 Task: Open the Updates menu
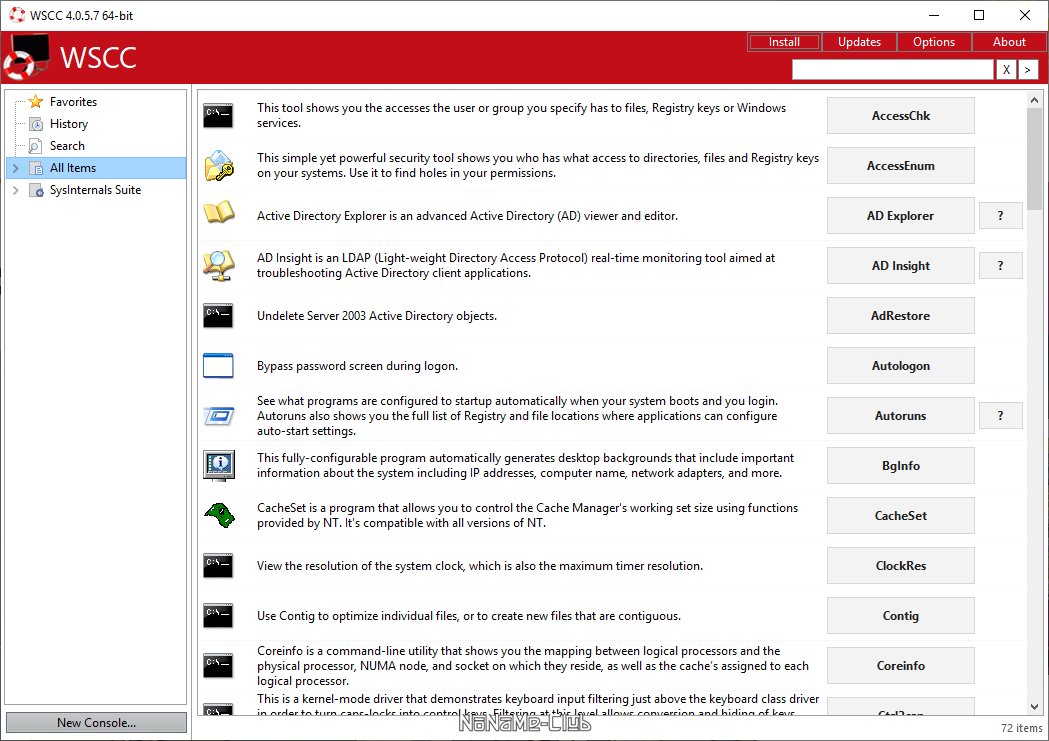point(859,42)
